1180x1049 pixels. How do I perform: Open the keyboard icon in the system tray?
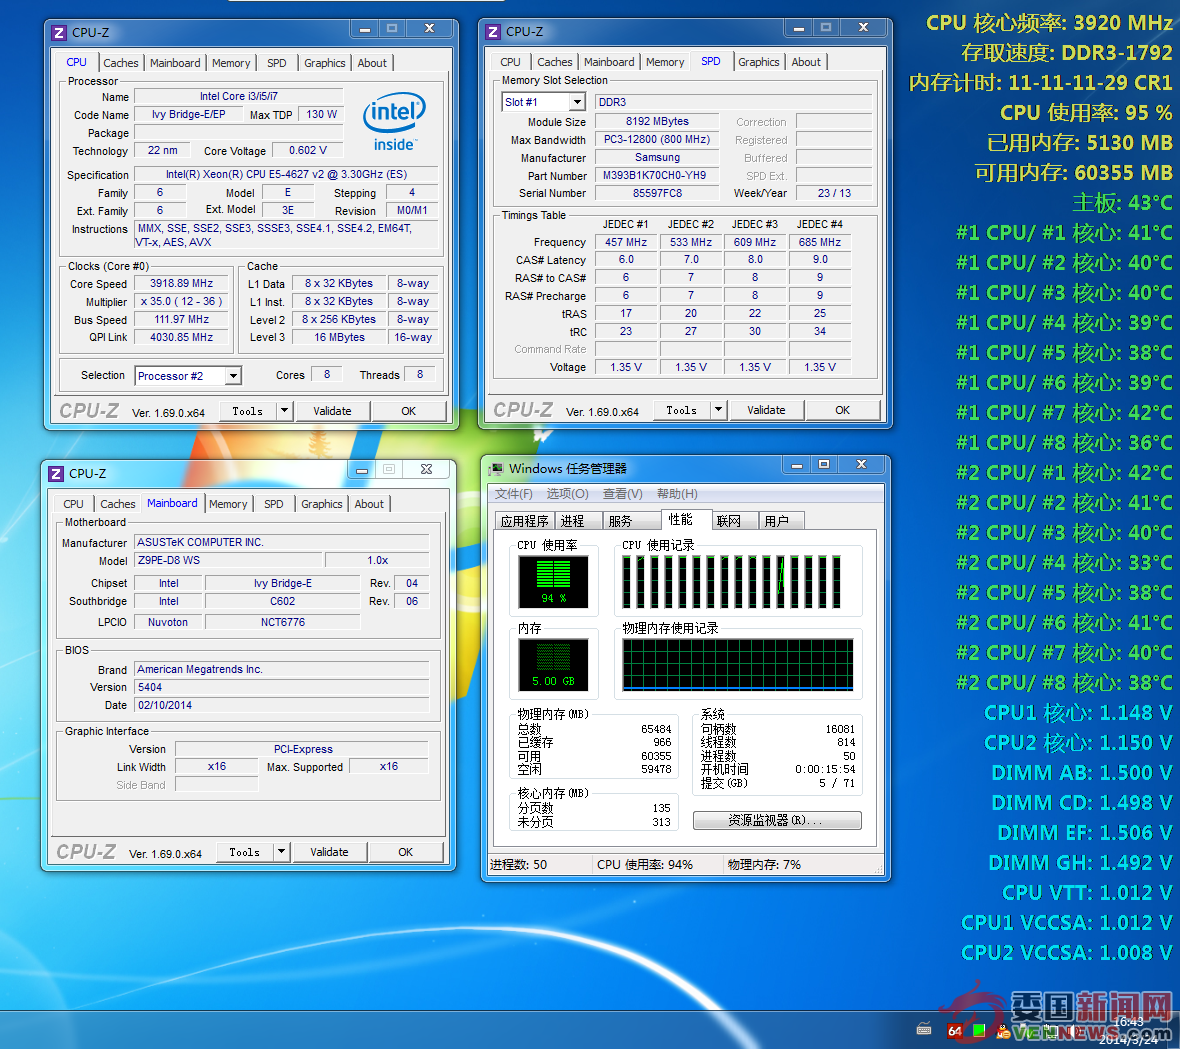point(924,1029)
